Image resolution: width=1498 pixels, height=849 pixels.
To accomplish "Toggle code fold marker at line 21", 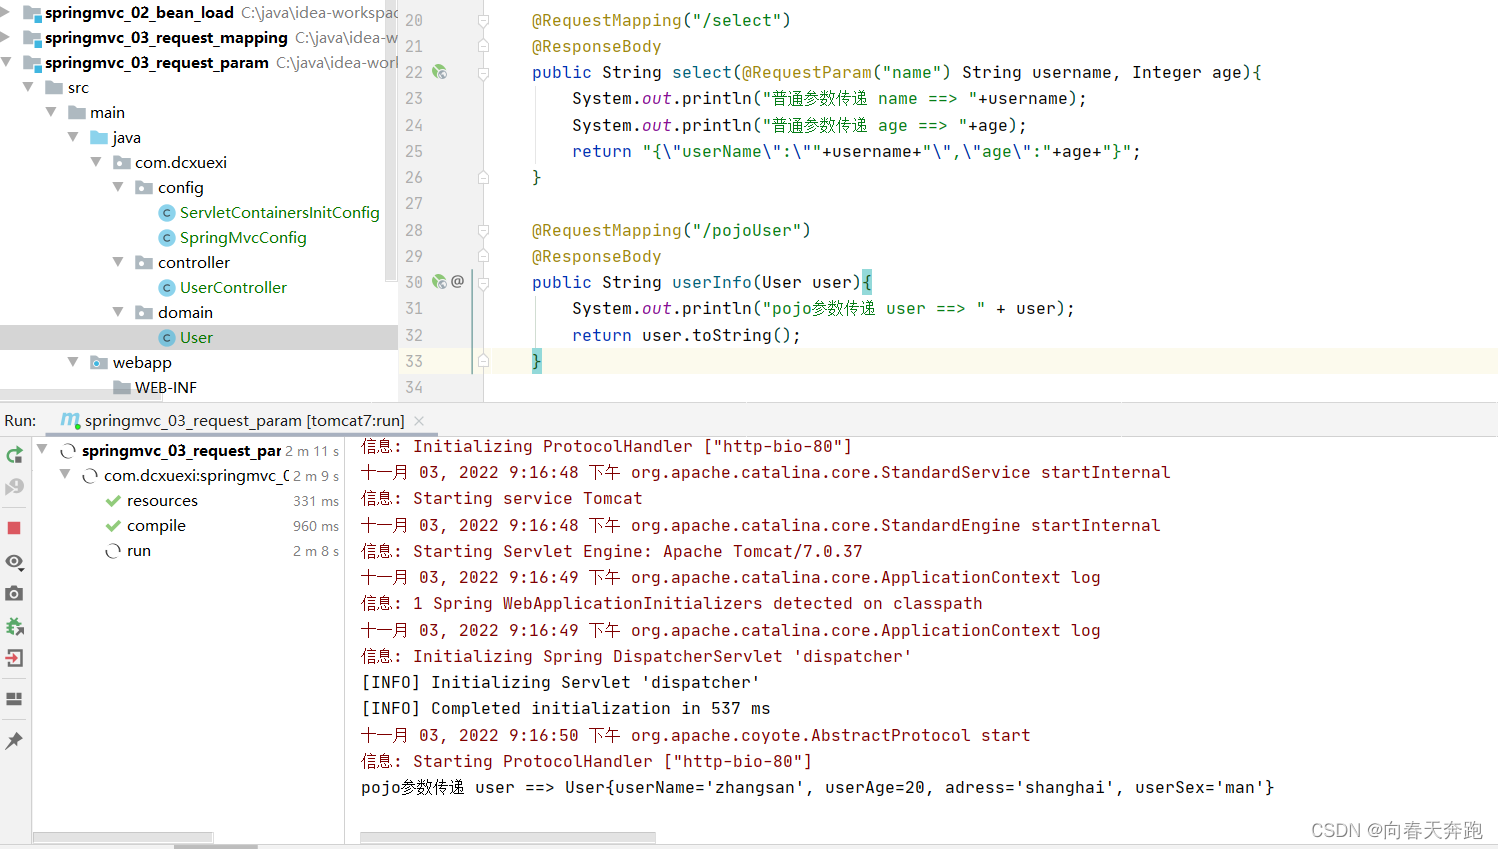I will coord(483,46).
